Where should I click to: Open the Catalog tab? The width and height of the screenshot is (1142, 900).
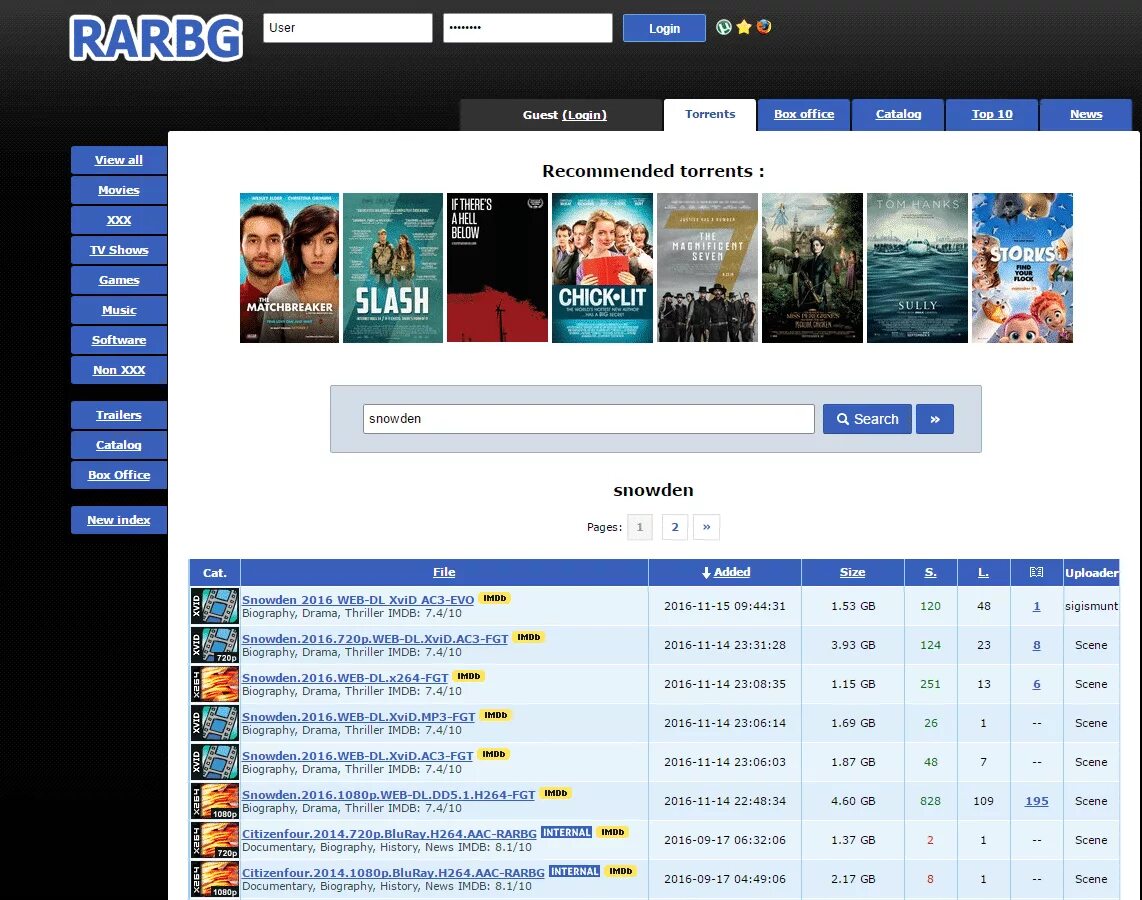pos(898,114)
